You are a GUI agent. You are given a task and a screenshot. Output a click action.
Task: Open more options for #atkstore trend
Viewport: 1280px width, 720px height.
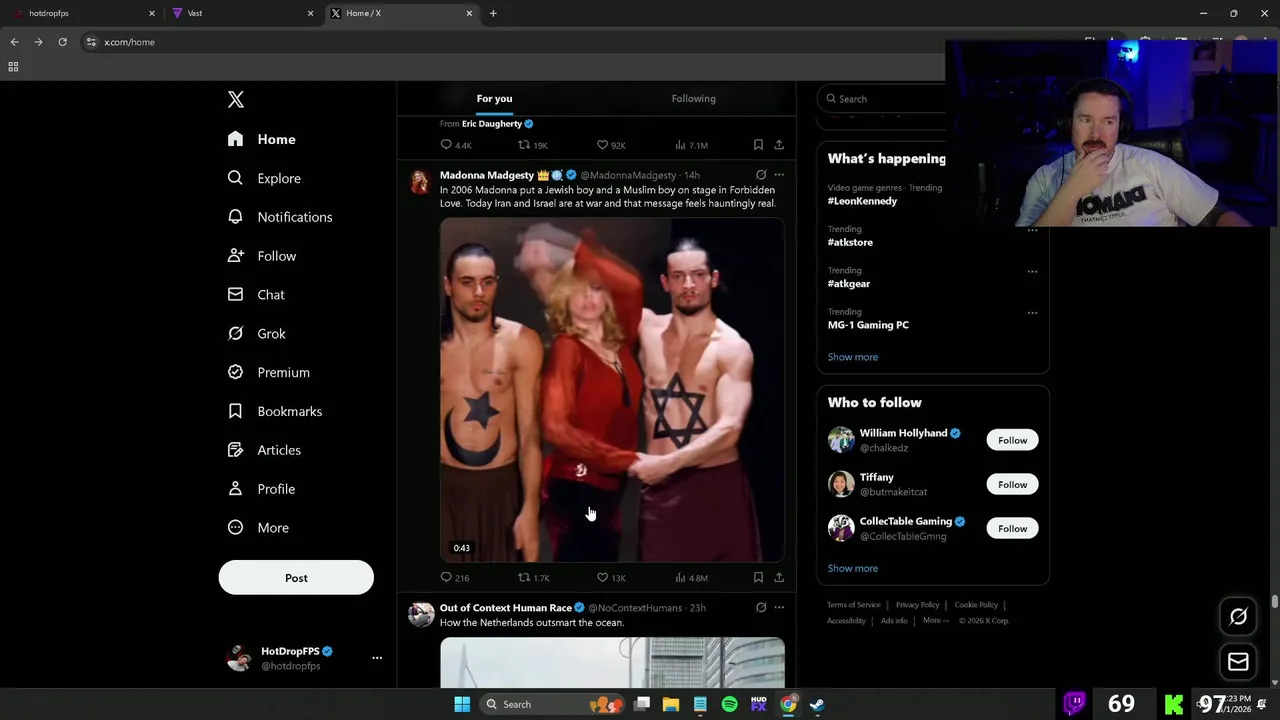tap(1032, 230)
